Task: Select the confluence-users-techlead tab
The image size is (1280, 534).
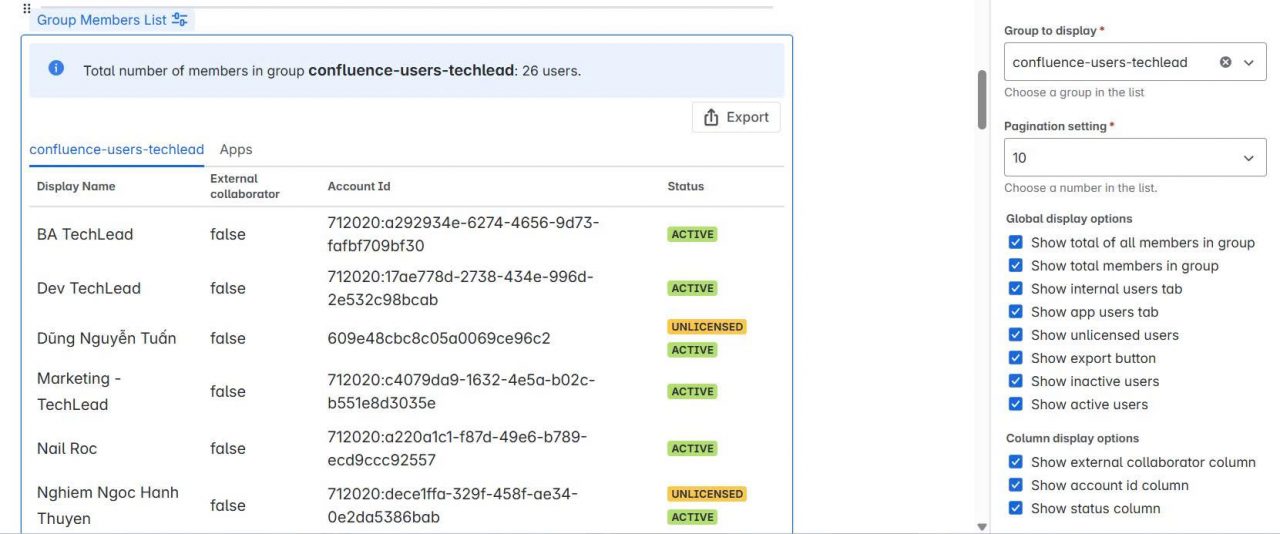Action: click(116, 149)
